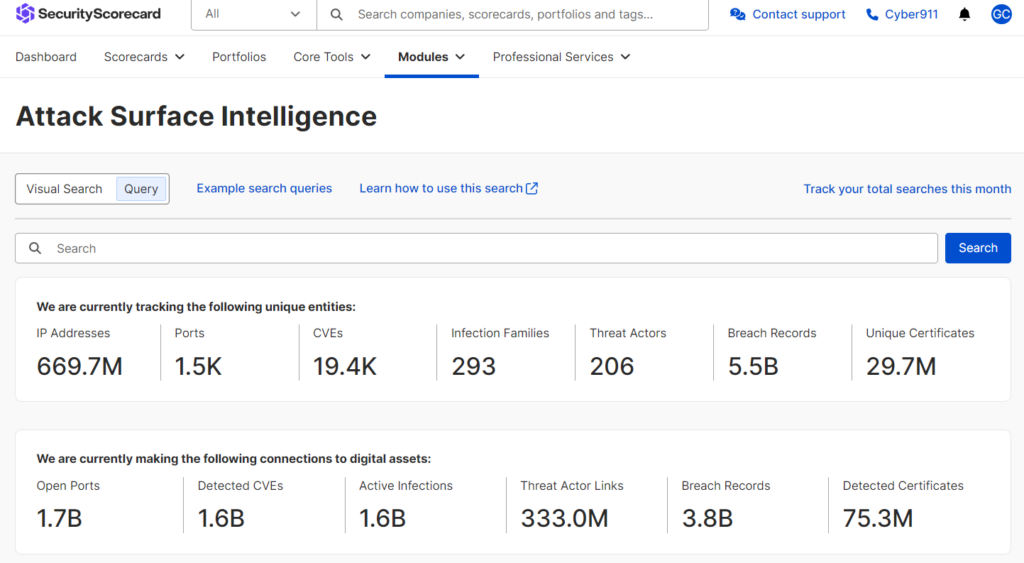Screen dimensions: 1024x563
Task: Click the connections Breach Records value 3.8B
Action: click(707, 519)
